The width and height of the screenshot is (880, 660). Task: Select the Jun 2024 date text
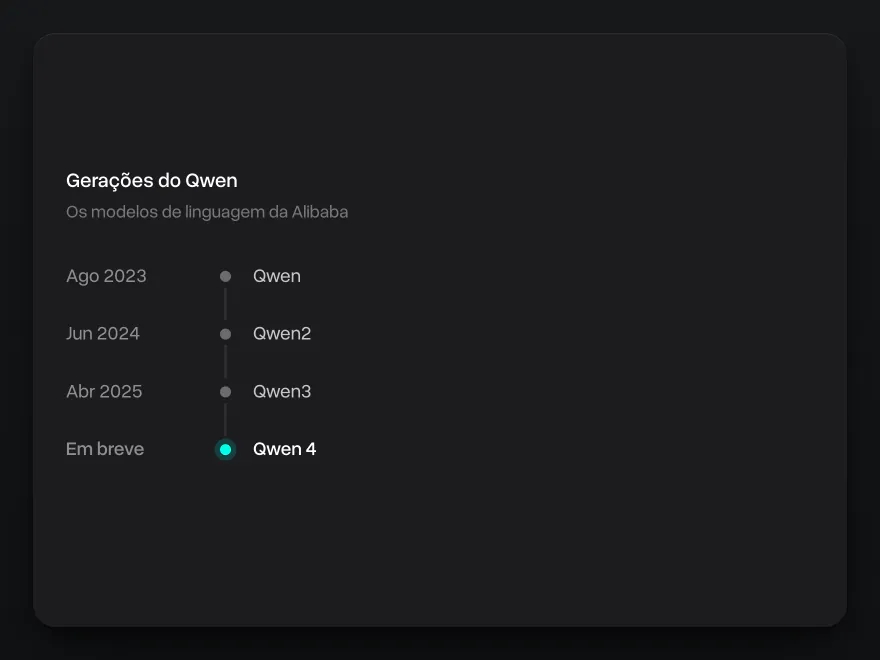coord(103,333)
